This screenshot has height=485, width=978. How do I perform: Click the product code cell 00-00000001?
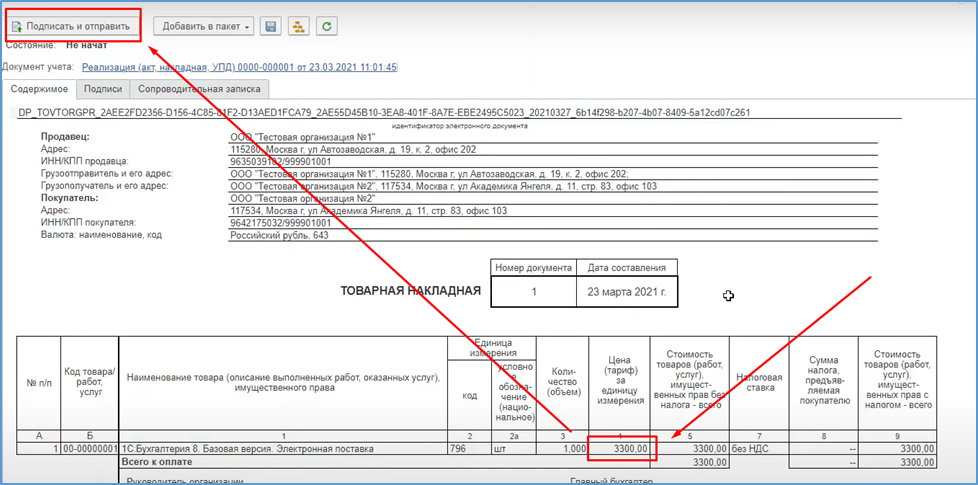[x=89, y=448]
